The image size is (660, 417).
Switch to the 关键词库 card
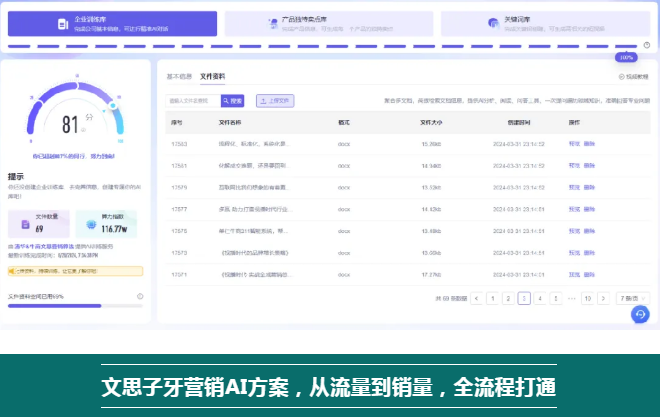click(x=546, y=24)
